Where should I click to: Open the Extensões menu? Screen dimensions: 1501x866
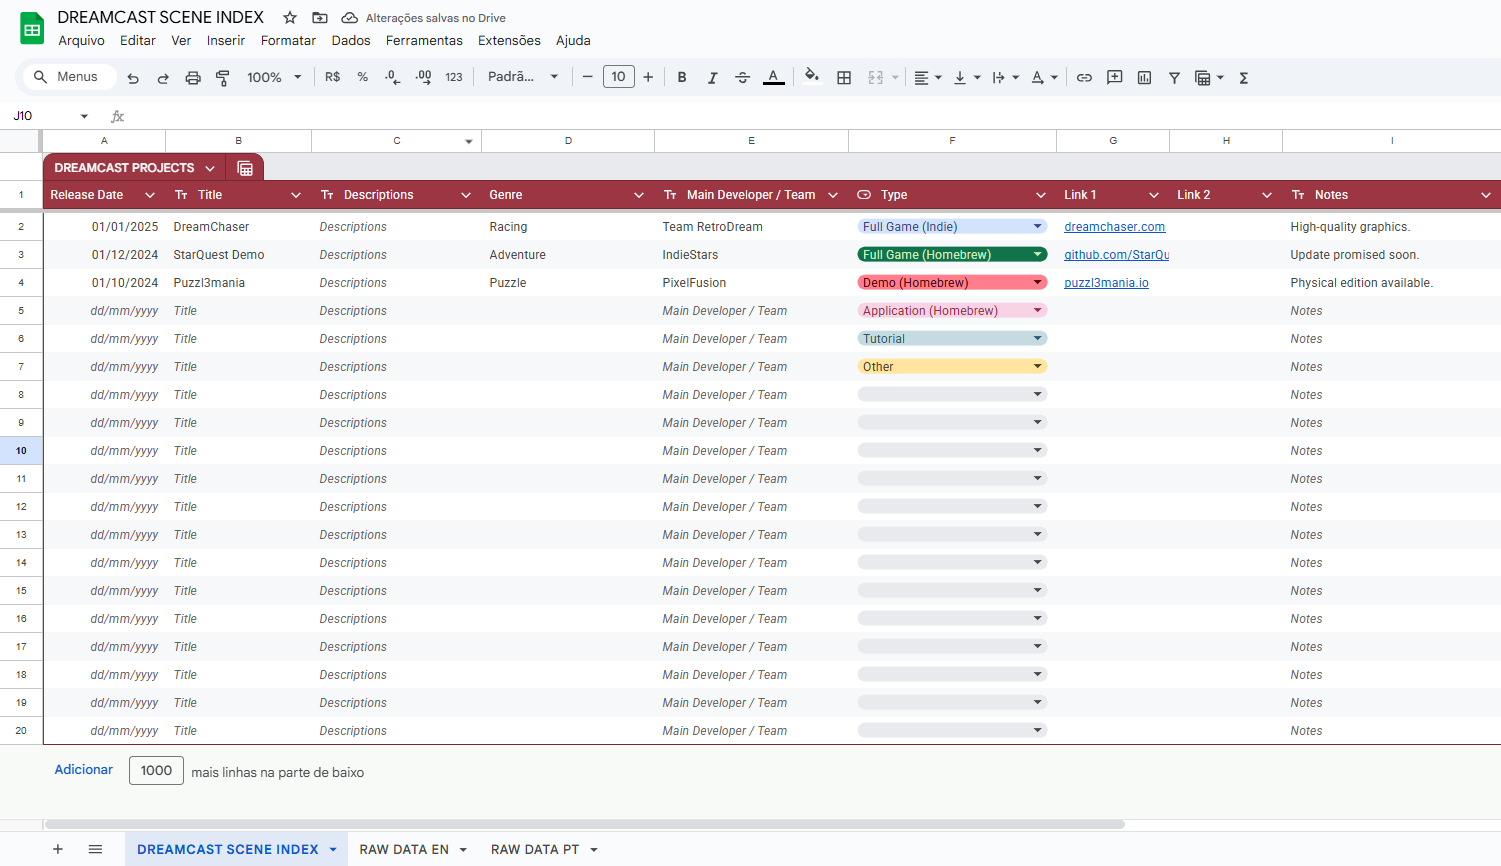(x=509, y=41)
